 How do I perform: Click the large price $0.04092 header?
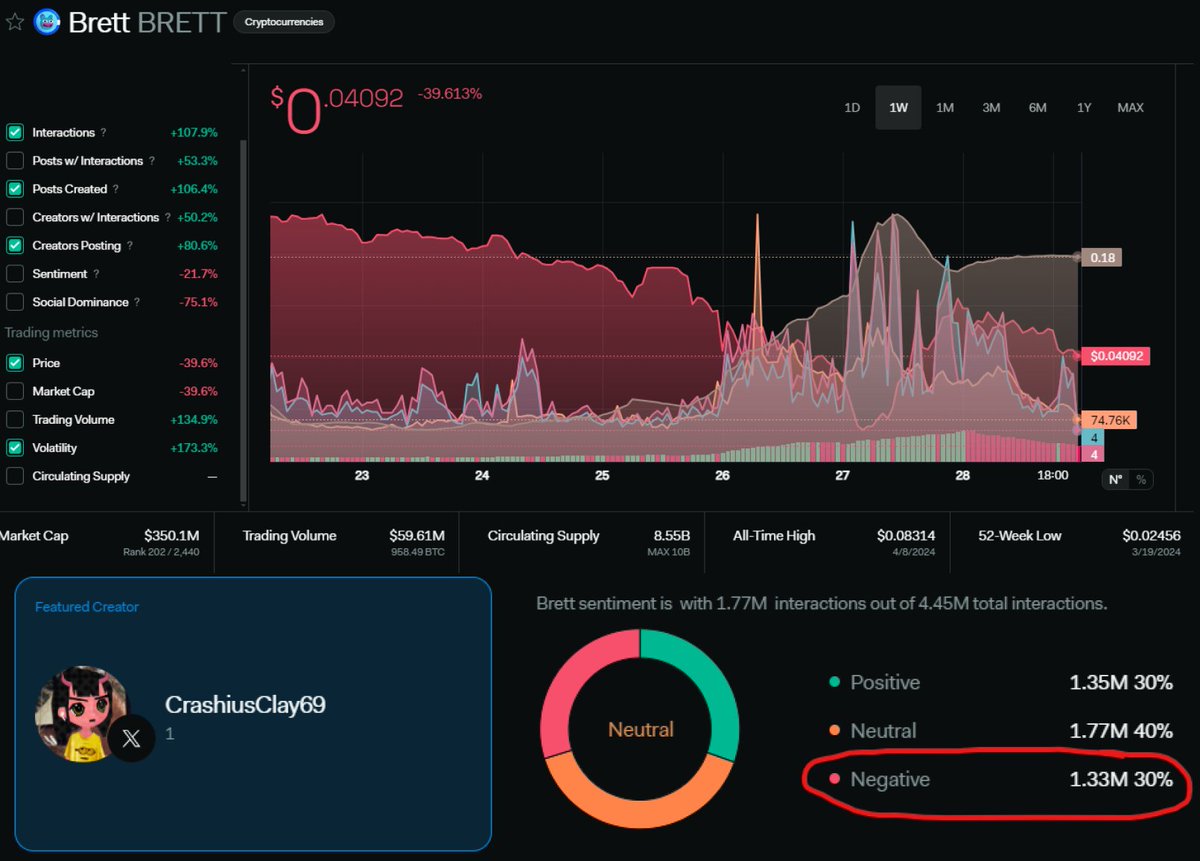[x=337, y=108]
